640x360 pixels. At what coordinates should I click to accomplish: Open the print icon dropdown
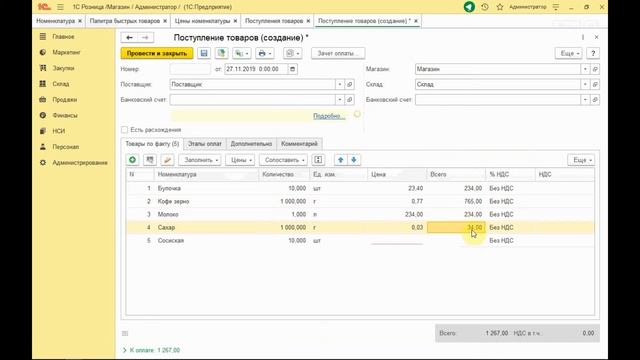(264, 53)
